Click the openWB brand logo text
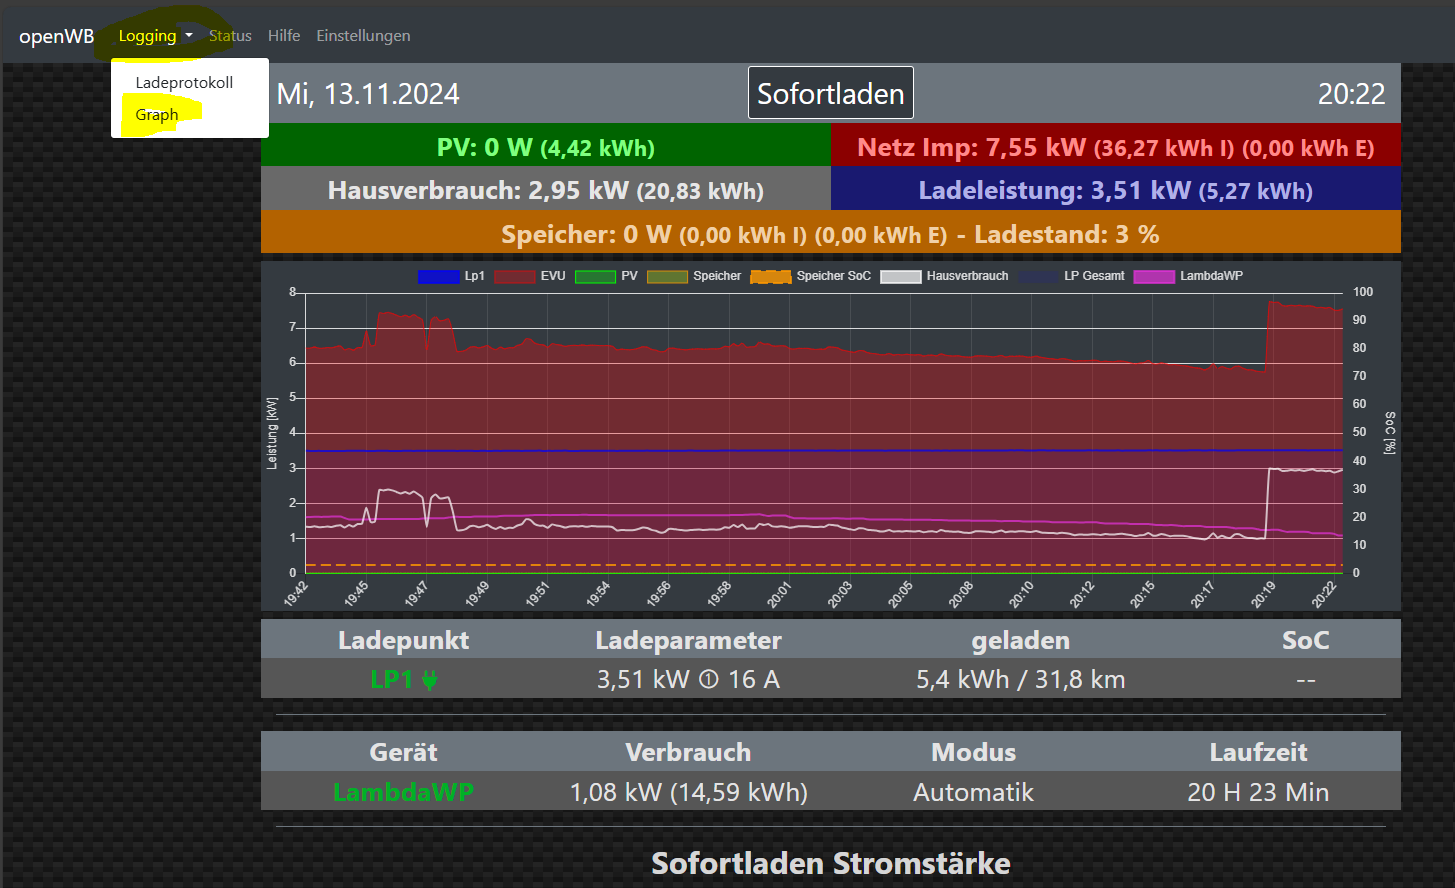The height and width of the screenshot is (888, 1455). 57,36
